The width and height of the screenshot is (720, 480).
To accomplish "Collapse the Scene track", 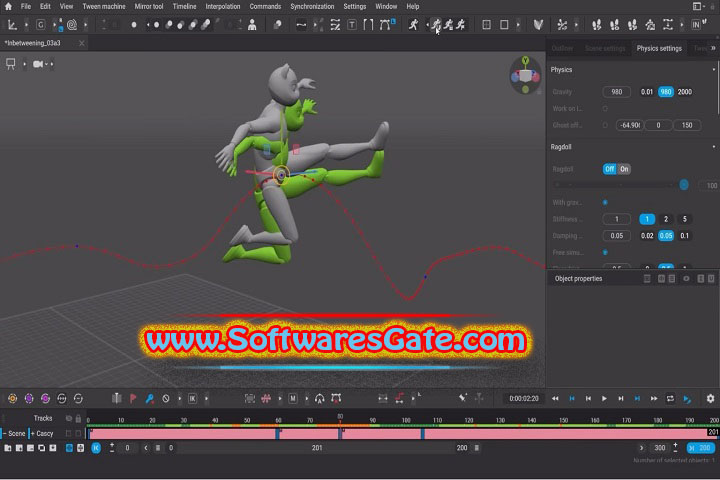I will [x=5, y=434].
